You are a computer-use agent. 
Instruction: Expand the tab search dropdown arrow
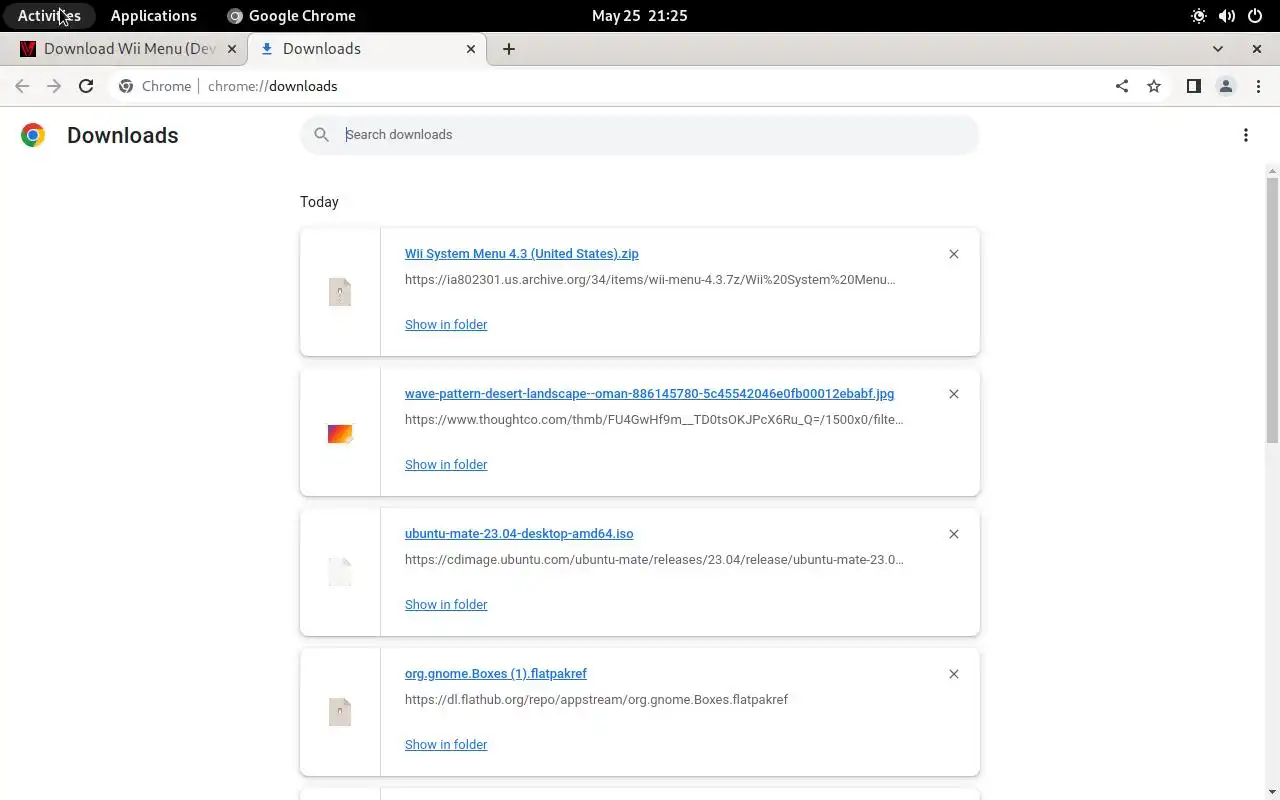click(x=1218, y=49)
